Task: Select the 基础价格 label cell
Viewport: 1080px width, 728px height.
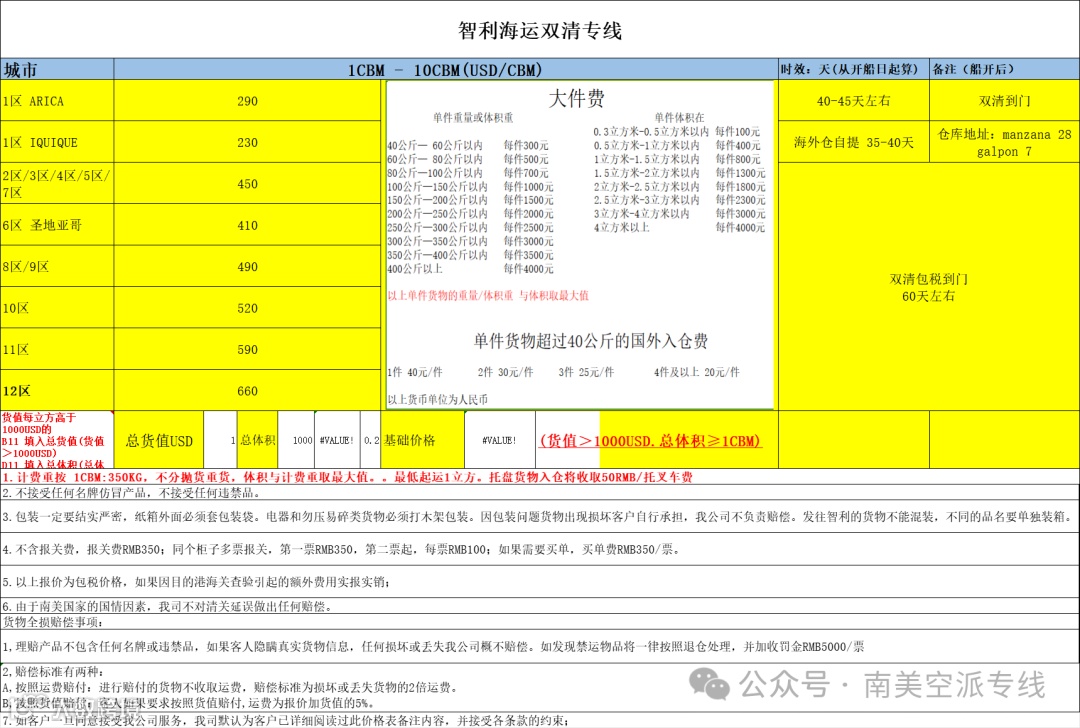Action: tap(422, 440)
